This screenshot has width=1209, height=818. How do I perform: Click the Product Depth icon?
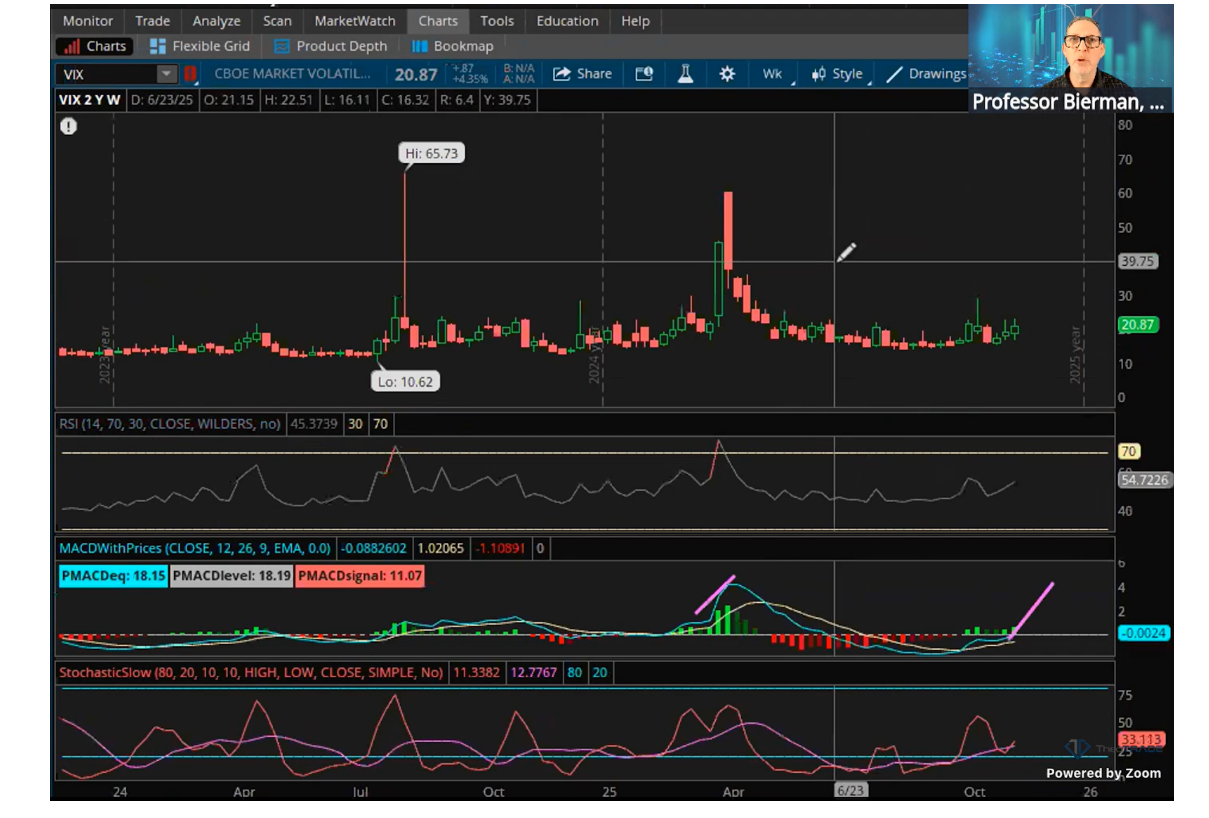(282, 46)
